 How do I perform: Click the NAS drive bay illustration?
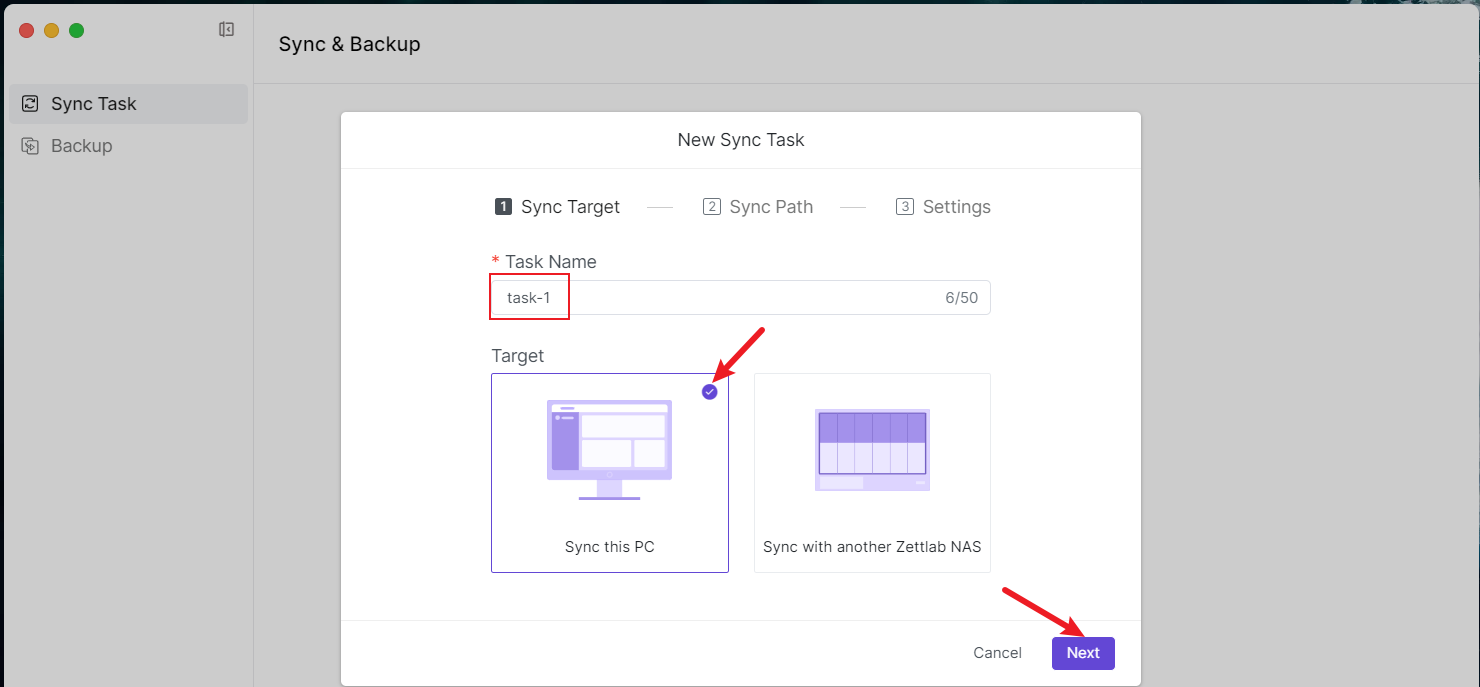pos(872,449)
